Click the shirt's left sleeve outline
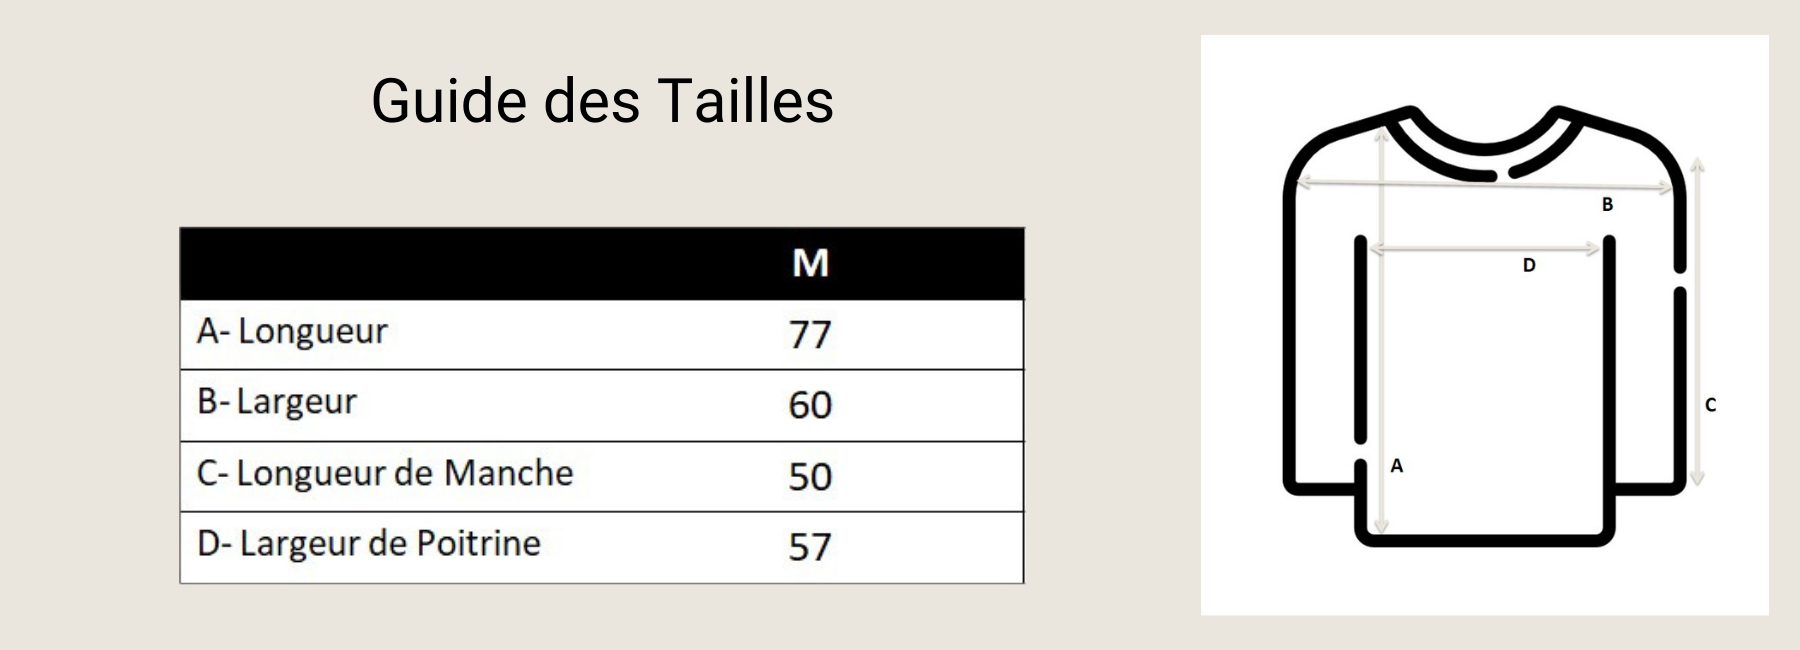 point(1320,320)
